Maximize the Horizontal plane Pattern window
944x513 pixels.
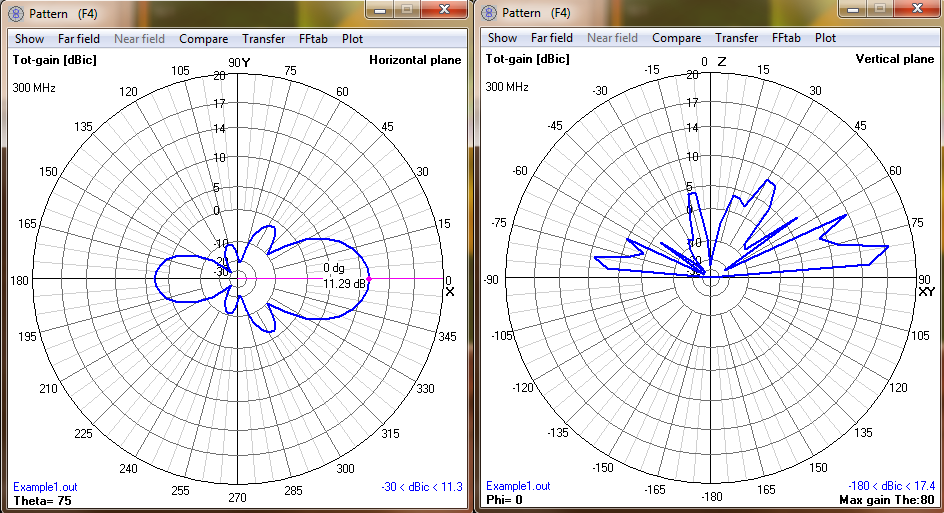[407, 10]
